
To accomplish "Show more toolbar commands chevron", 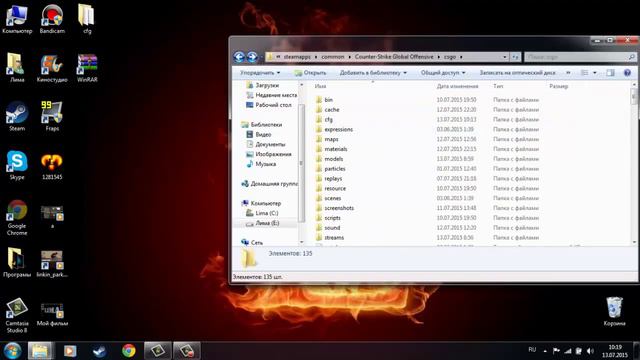I will coord(568,73).
